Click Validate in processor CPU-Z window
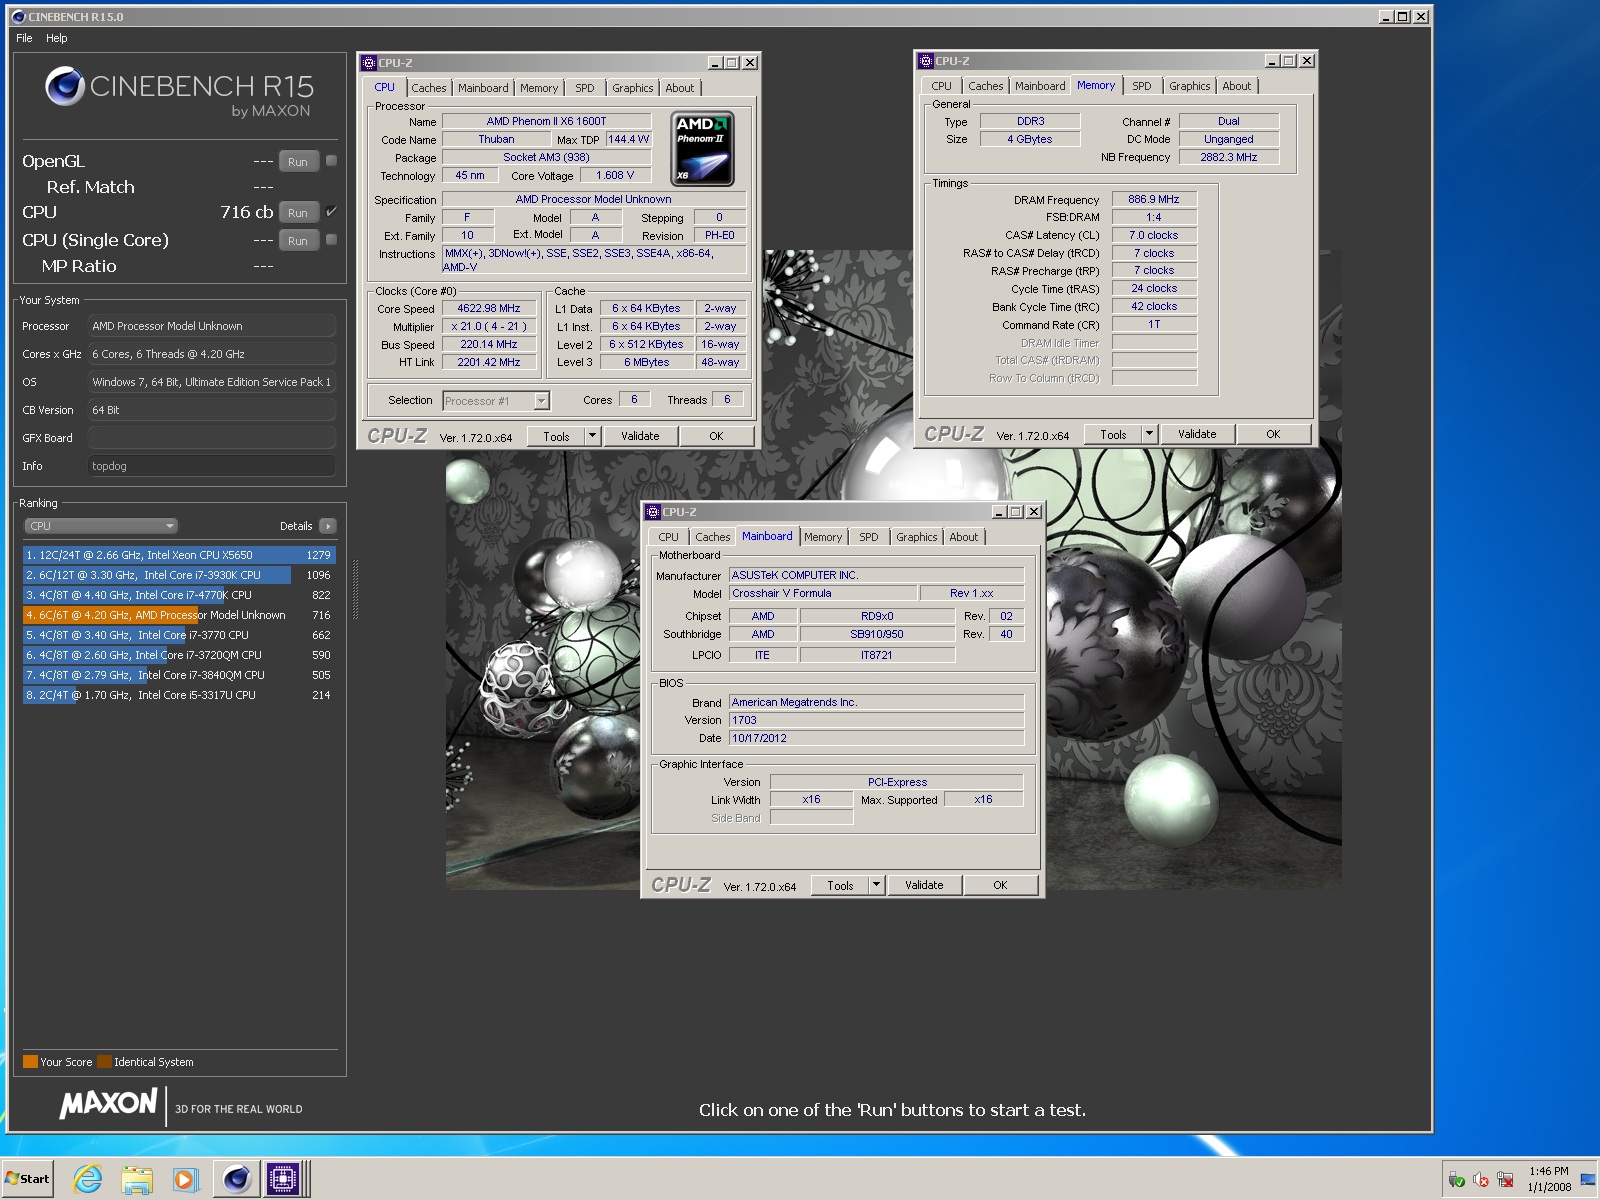Screen dimensions: 1600x1200 (640, 436)
